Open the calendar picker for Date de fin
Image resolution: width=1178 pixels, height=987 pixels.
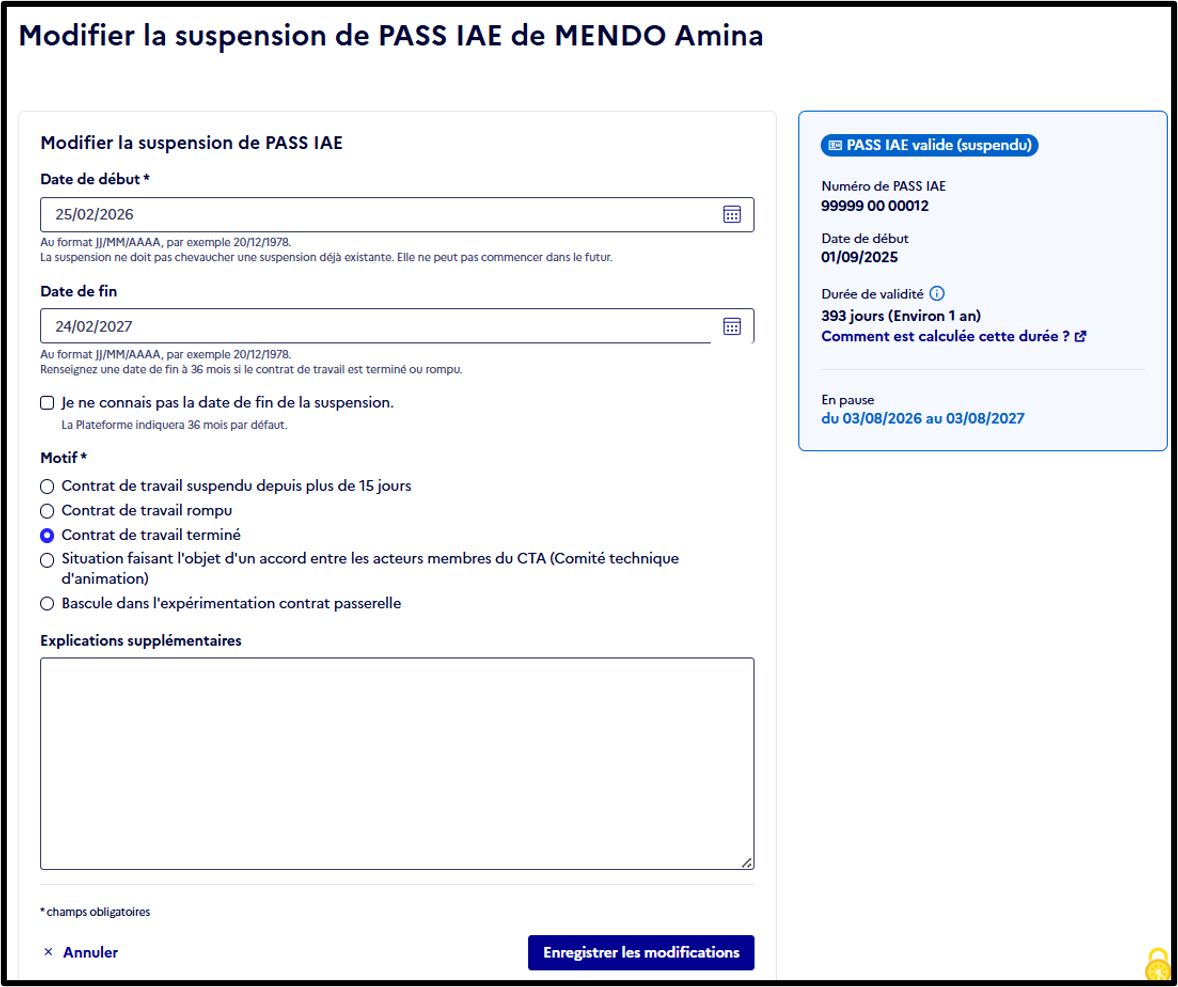point(732,326)
